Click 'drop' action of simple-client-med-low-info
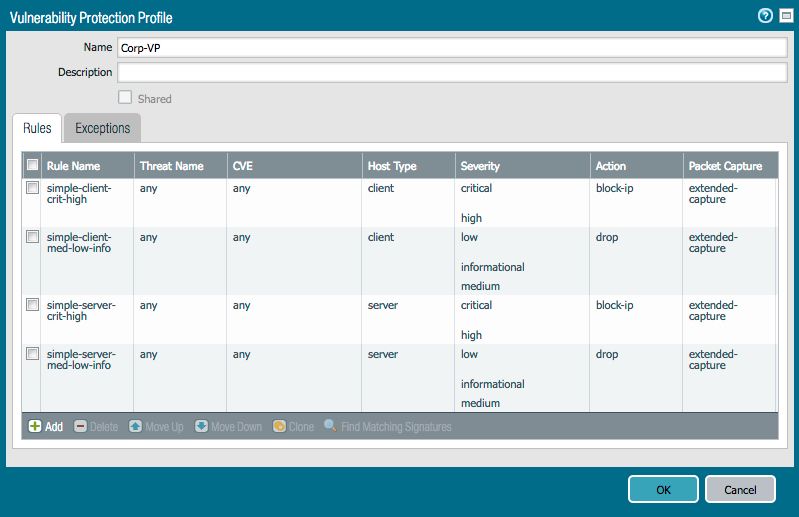The height and width of the screenshot is (517, 799). coord(607,237)
